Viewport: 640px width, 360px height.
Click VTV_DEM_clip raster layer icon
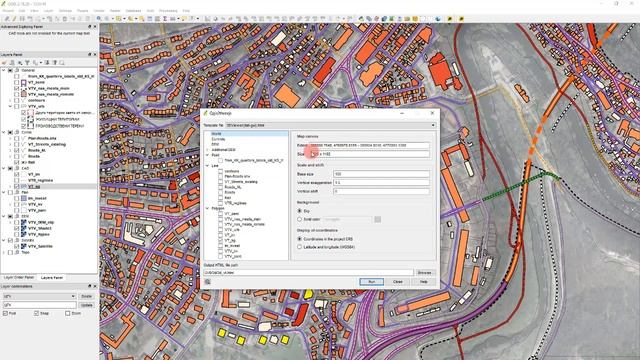tap(24, 222)
